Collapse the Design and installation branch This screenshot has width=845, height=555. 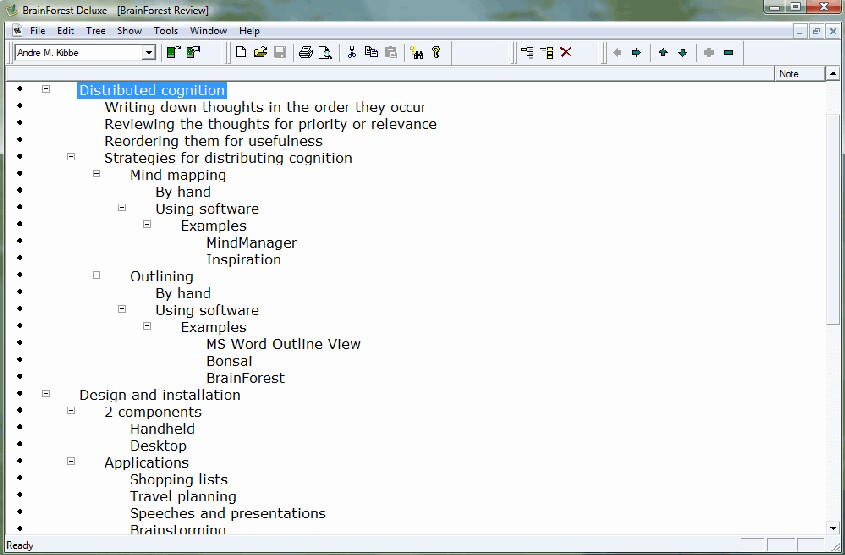46,394
